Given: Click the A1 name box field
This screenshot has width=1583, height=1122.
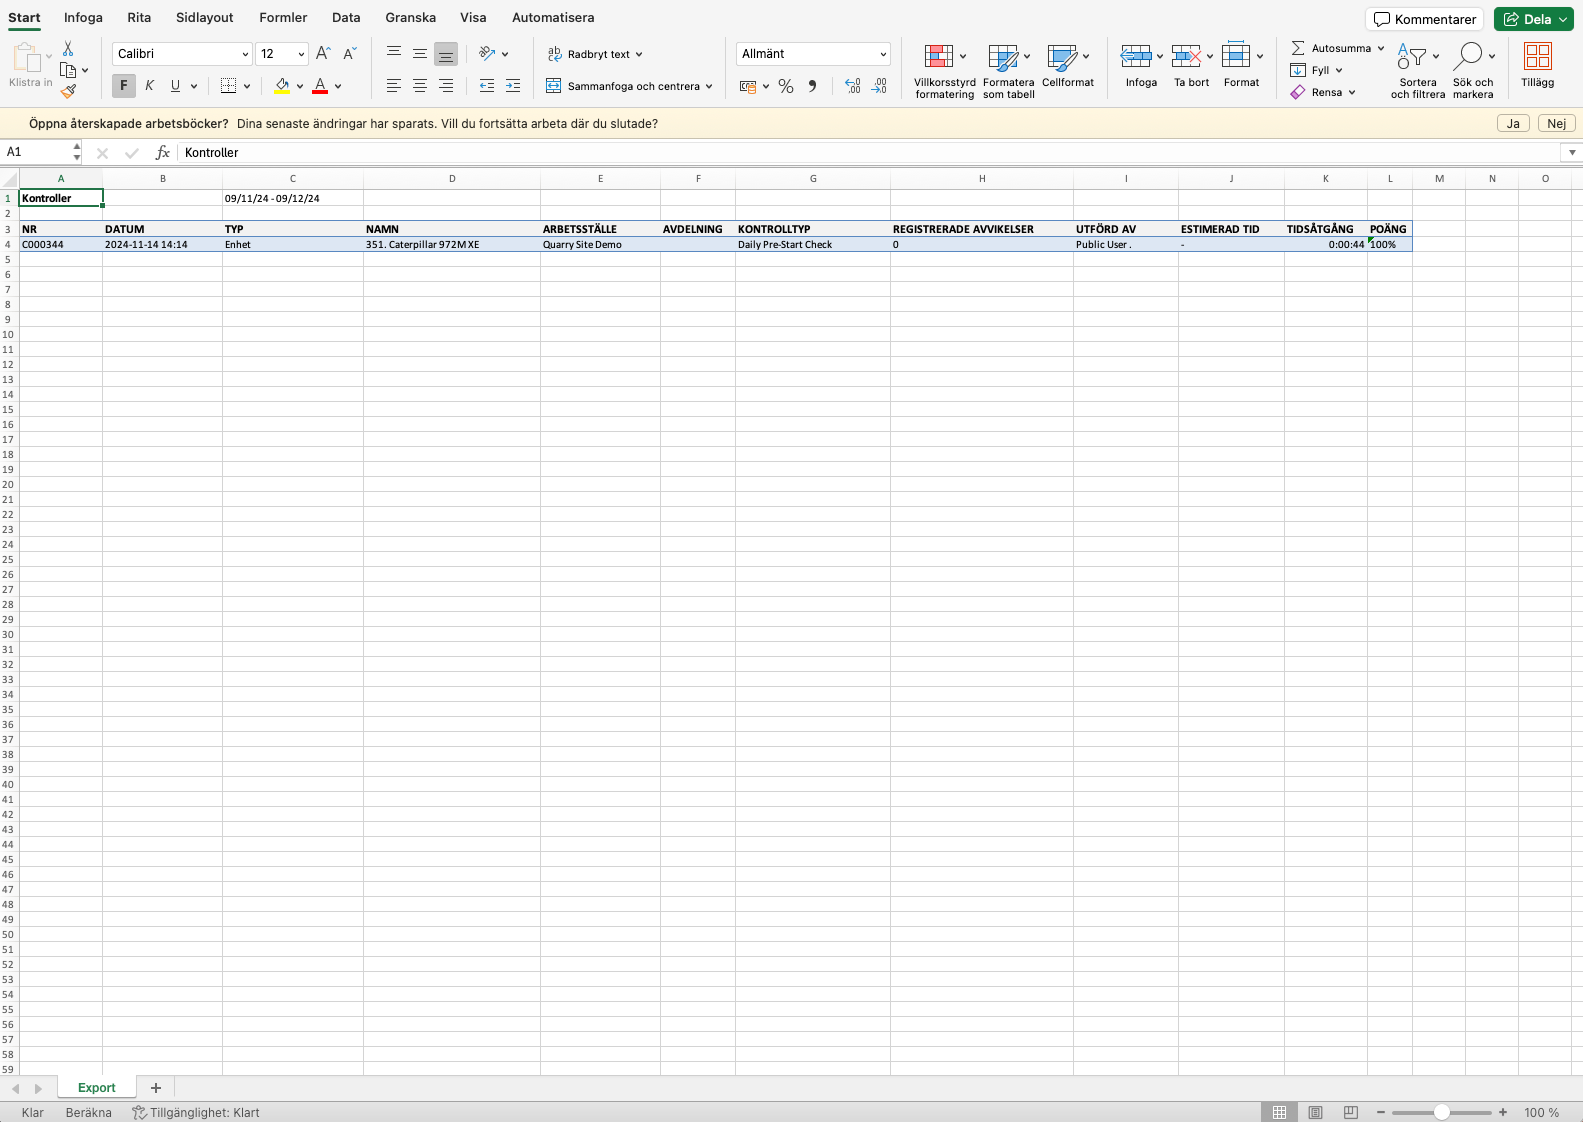Looking at the screenshot, I should tap(38, 152).
